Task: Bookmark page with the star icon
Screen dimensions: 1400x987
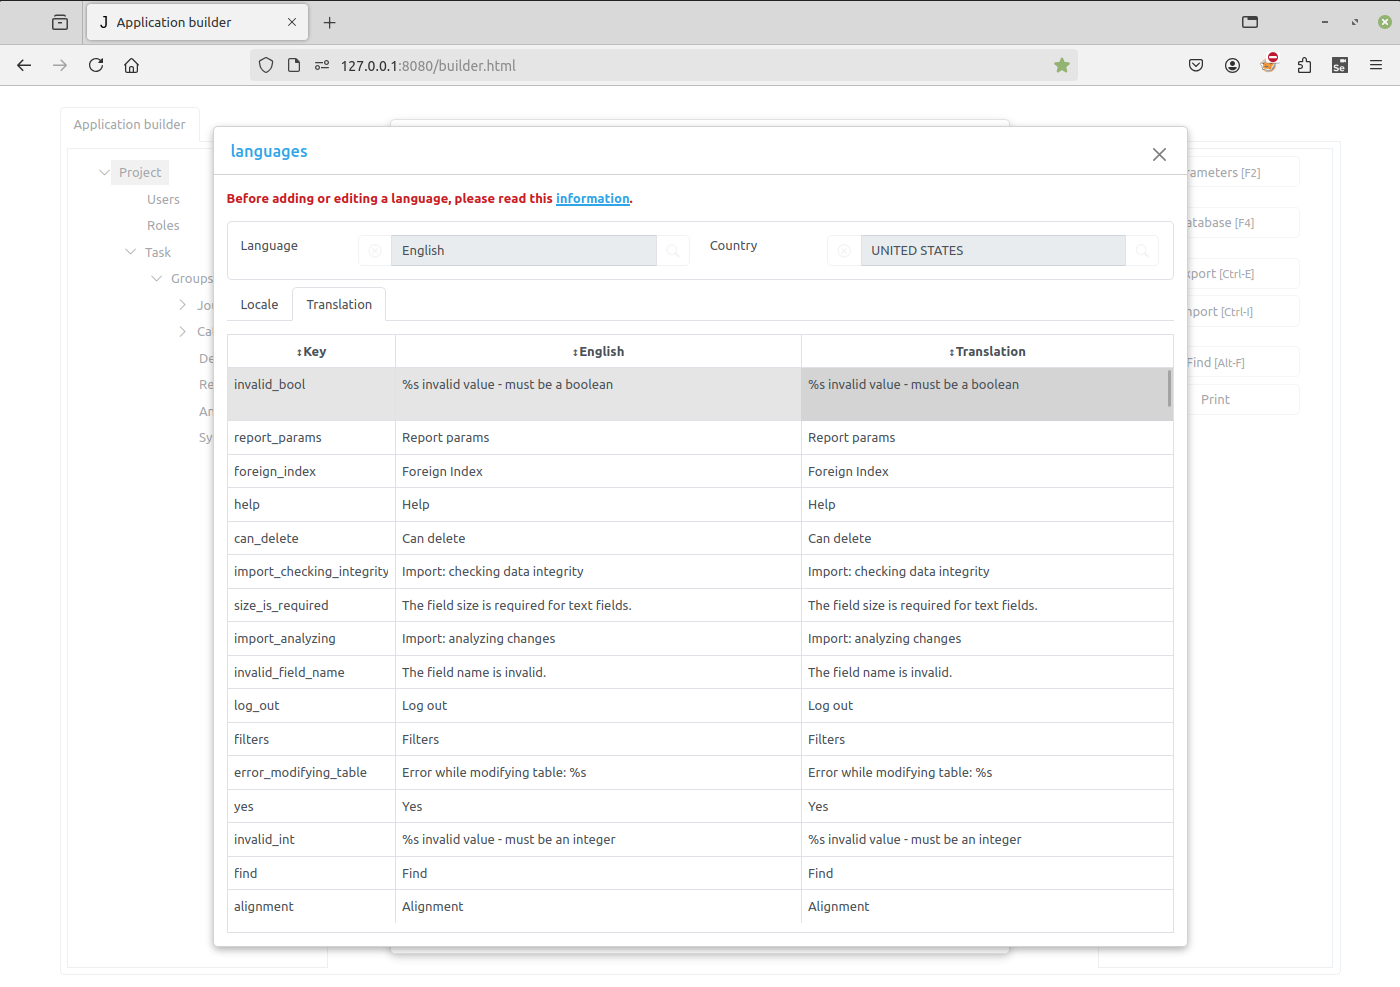Action: point(1061,66)
